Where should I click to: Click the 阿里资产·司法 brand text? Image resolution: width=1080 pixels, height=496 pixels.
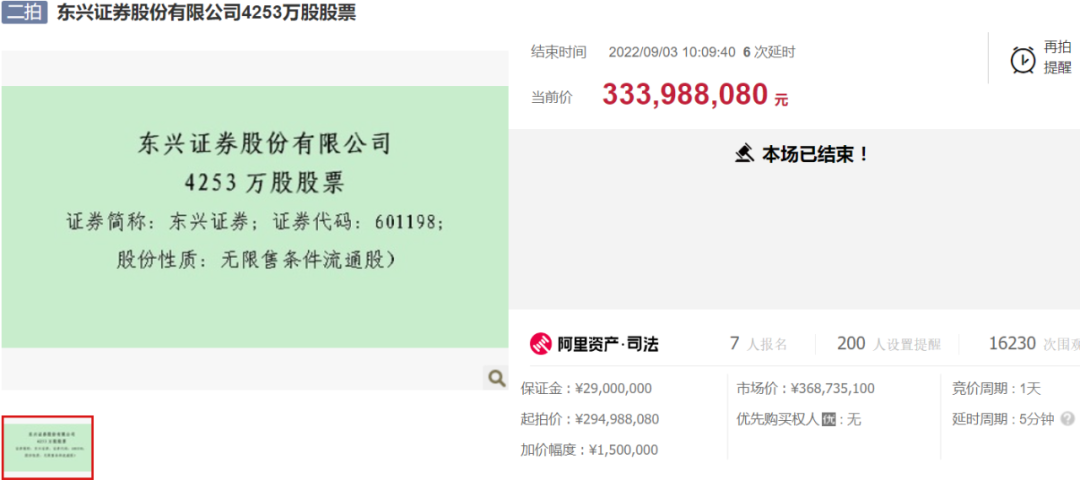tap(608, 344)
